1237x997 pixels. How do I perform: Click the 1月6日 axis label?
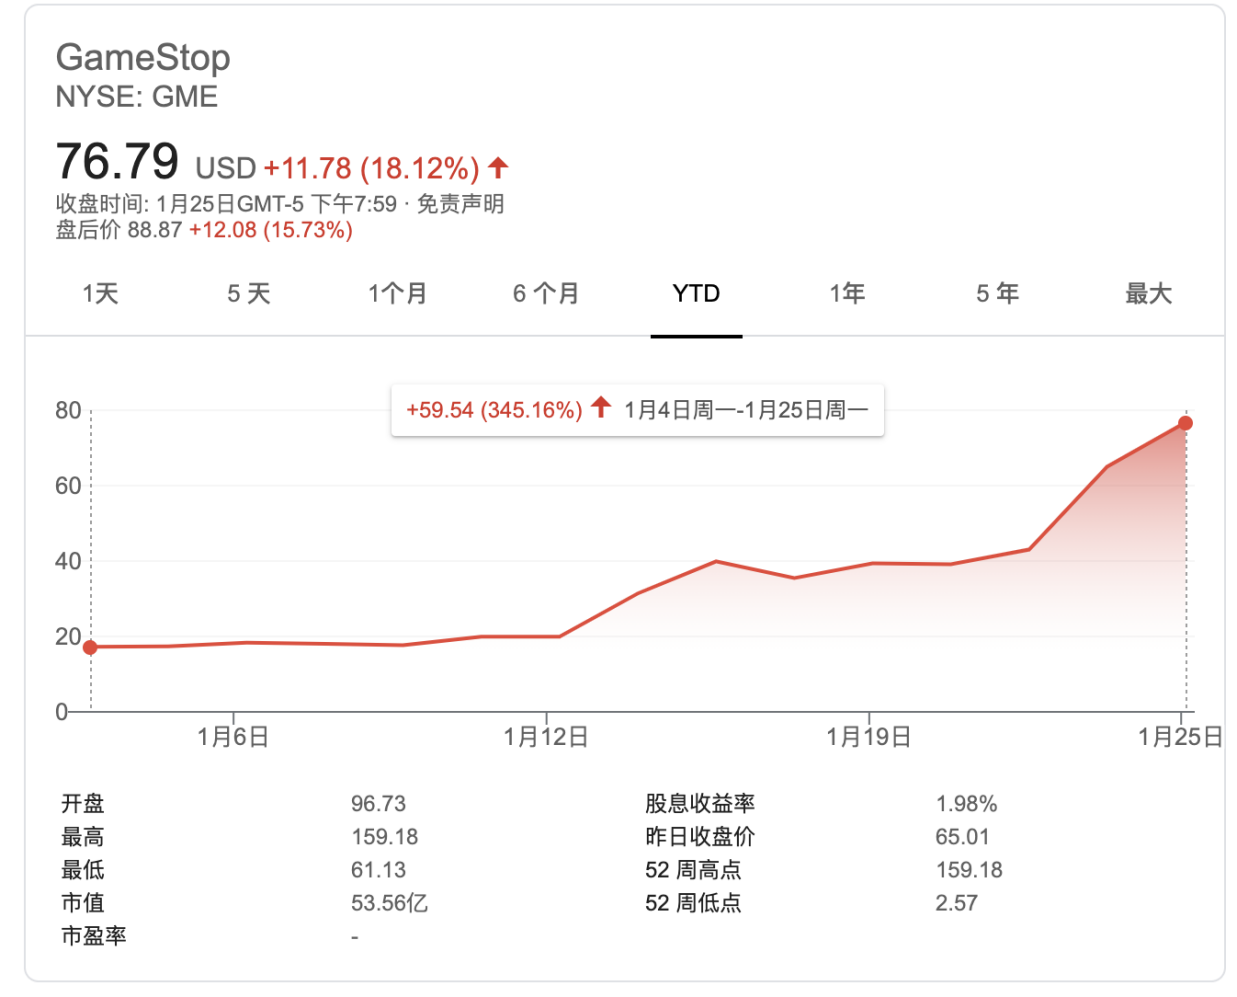tap(233, 737)
